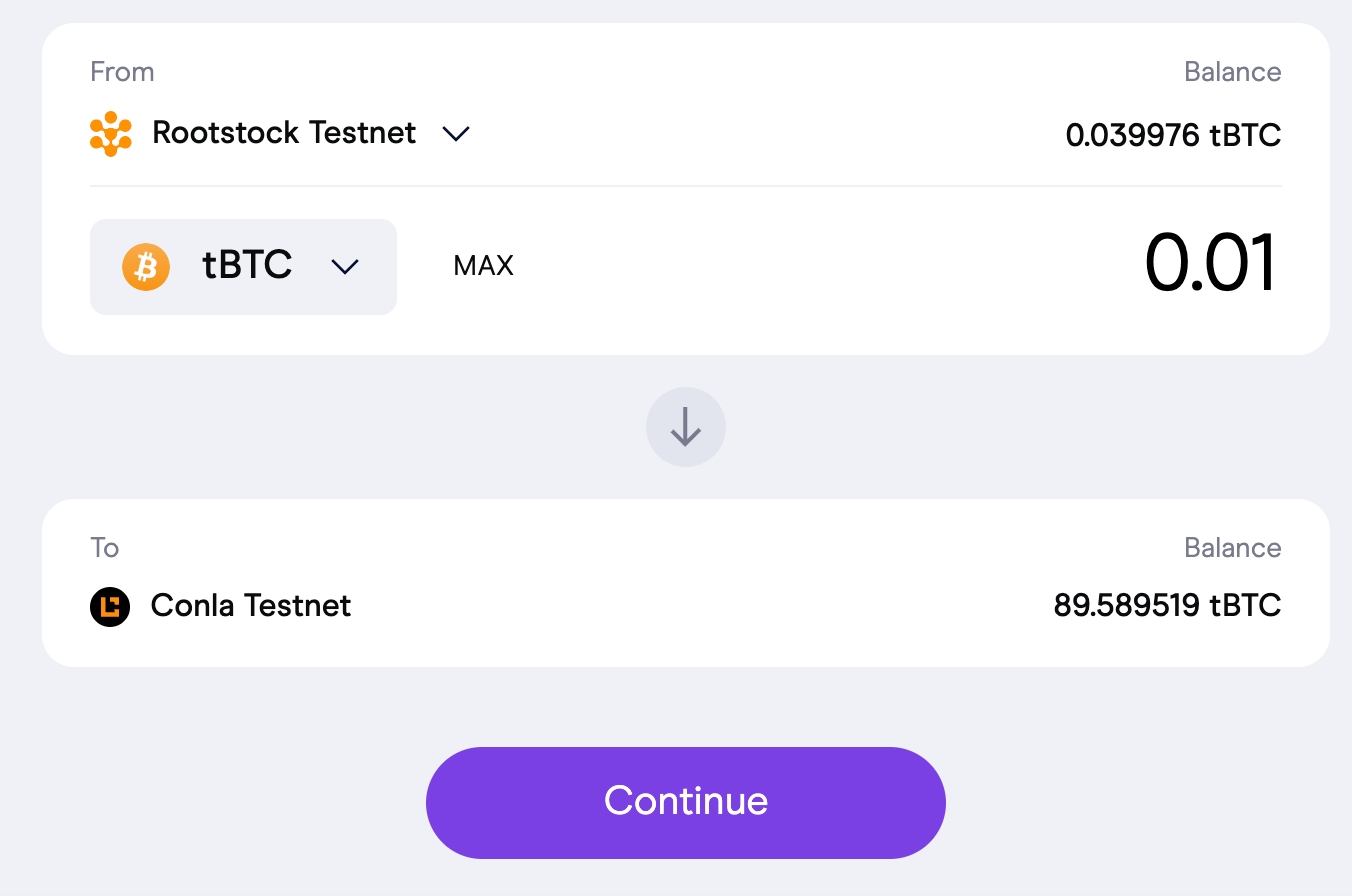1352x896 pixels.
Task: Click the Conla Testnet destination name
Action: [x=251, y=606]
